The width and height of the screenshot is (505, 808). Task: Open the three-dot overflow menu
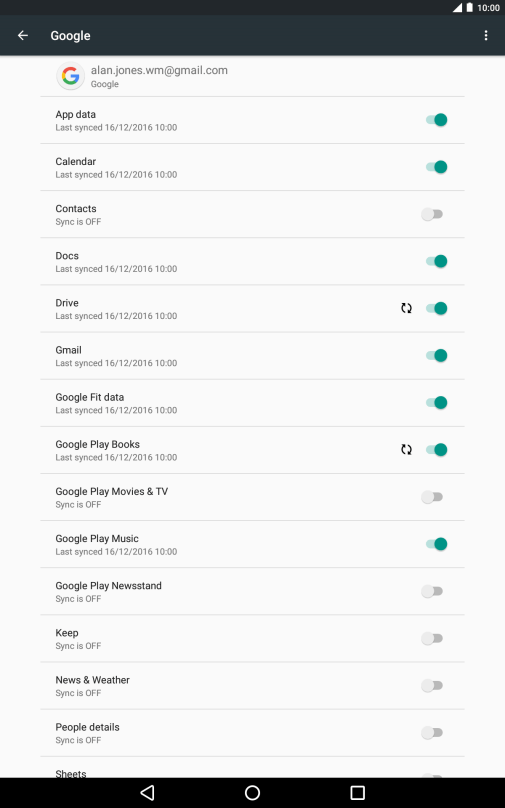pos(485,35)
